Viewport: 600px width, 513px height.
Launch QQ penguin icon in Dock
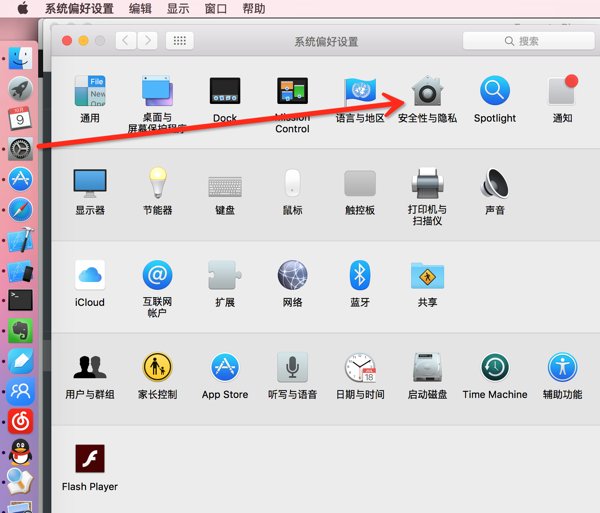click(20, 451)
